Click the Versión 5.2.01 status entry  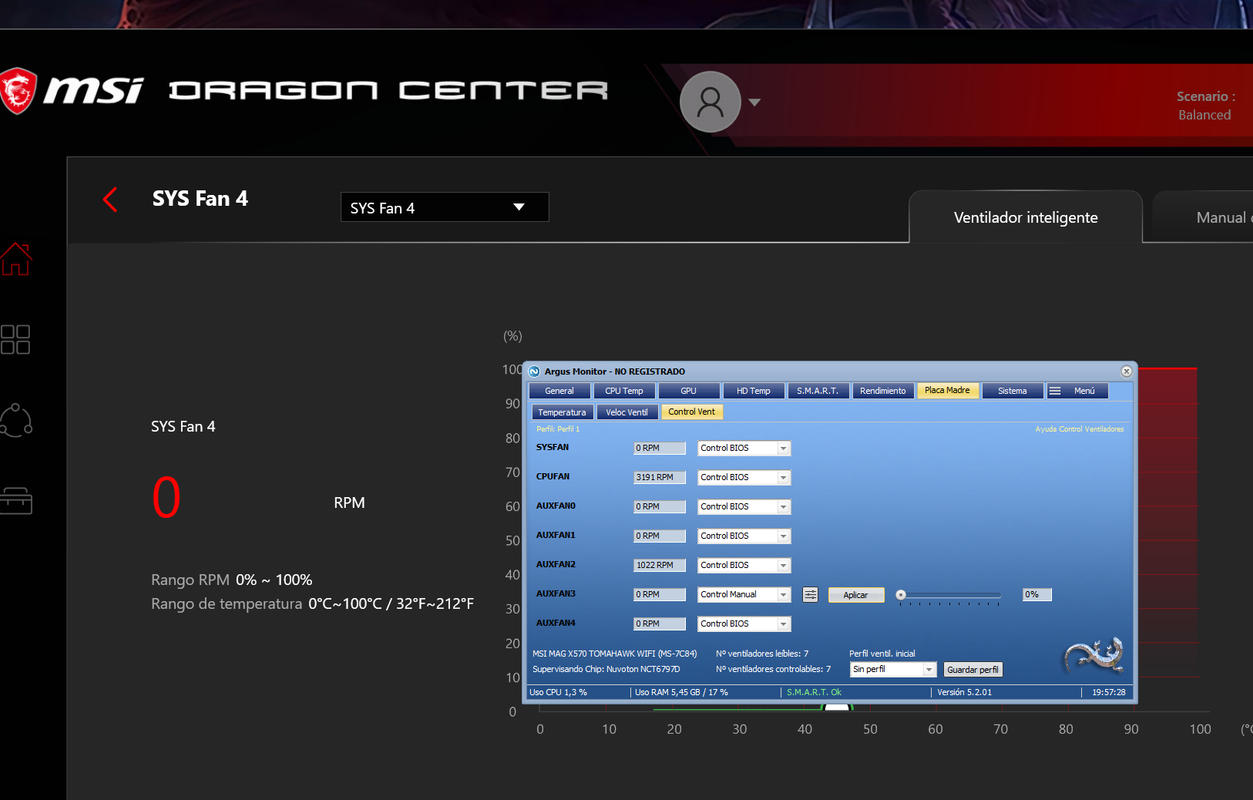pyautogui.click(x=965, y=692)
